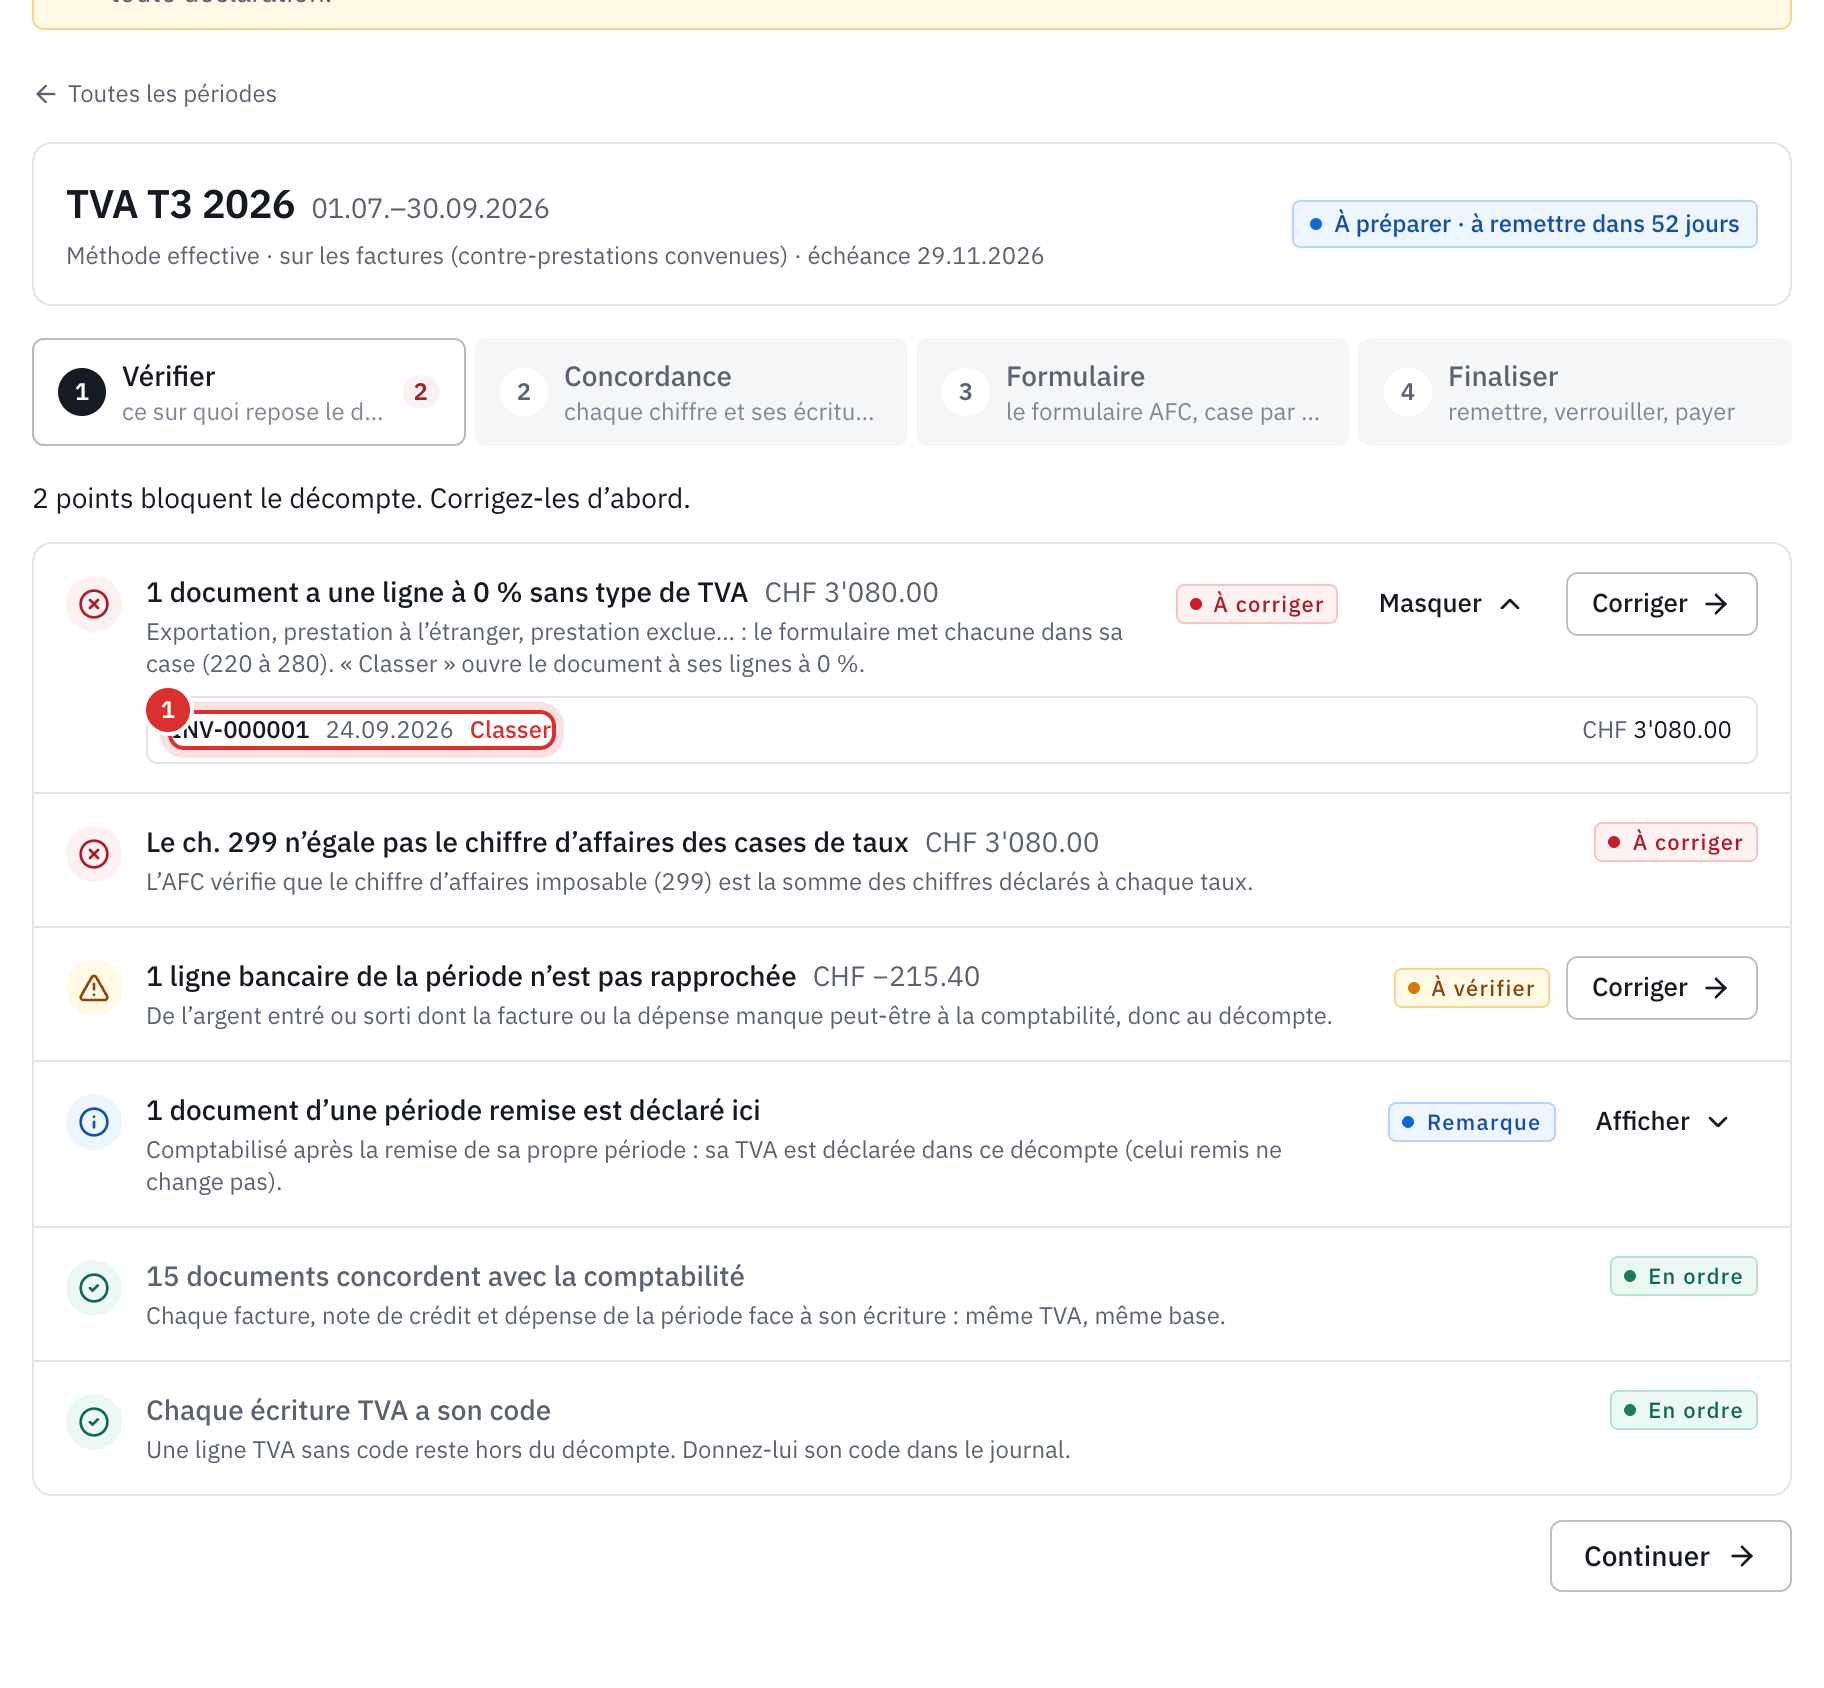Select the INV-000001 document number
Image resolution: width=1824 pixels, height=1688 pixels.
[241, 730]
